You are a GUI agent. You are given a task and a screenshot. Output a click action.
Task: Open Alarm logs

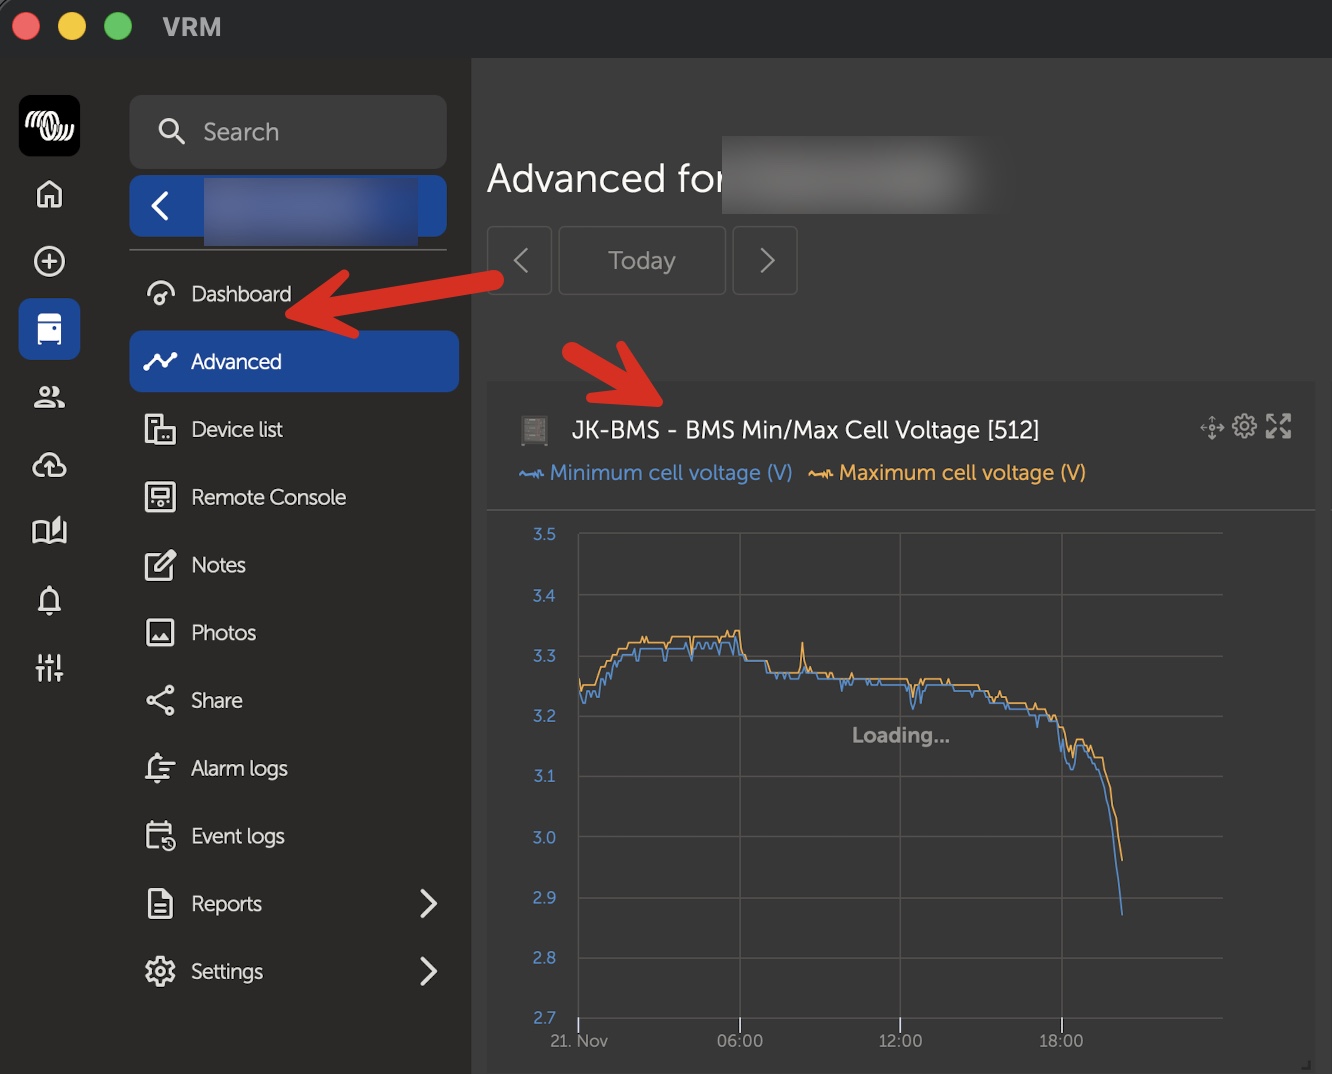(x=294, y=768)
